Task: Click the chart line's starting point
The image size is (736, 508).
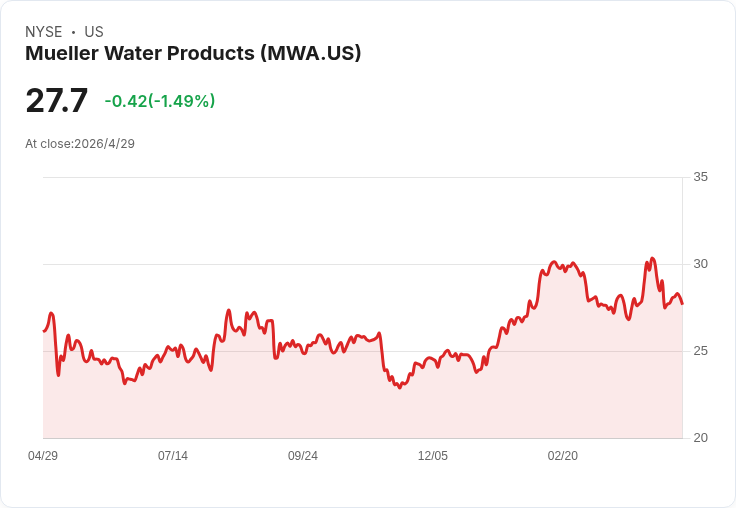Action: pyautogui.click(x=44, y=331)
